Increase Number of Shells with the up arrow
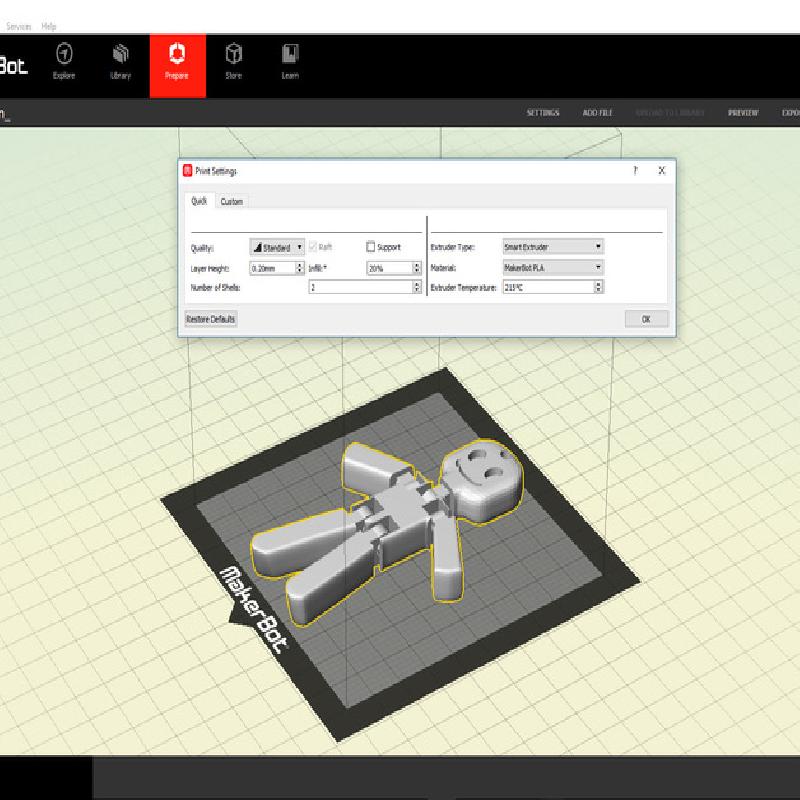Screen dimensions: 800x800 point(417,284)
